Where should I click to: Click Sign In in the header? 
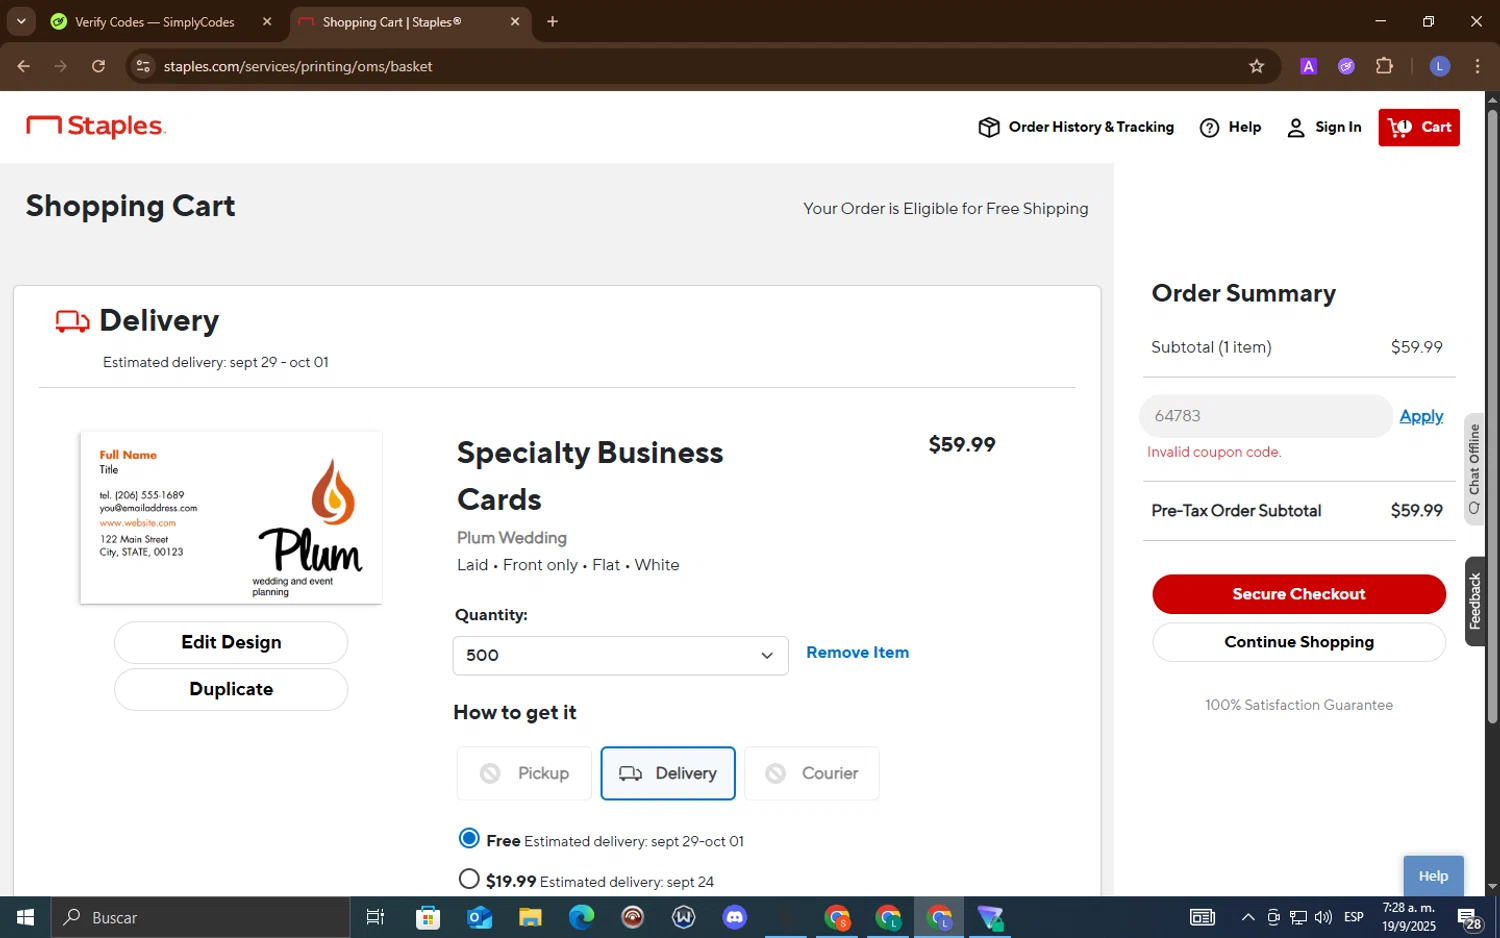pos(1324,127)
